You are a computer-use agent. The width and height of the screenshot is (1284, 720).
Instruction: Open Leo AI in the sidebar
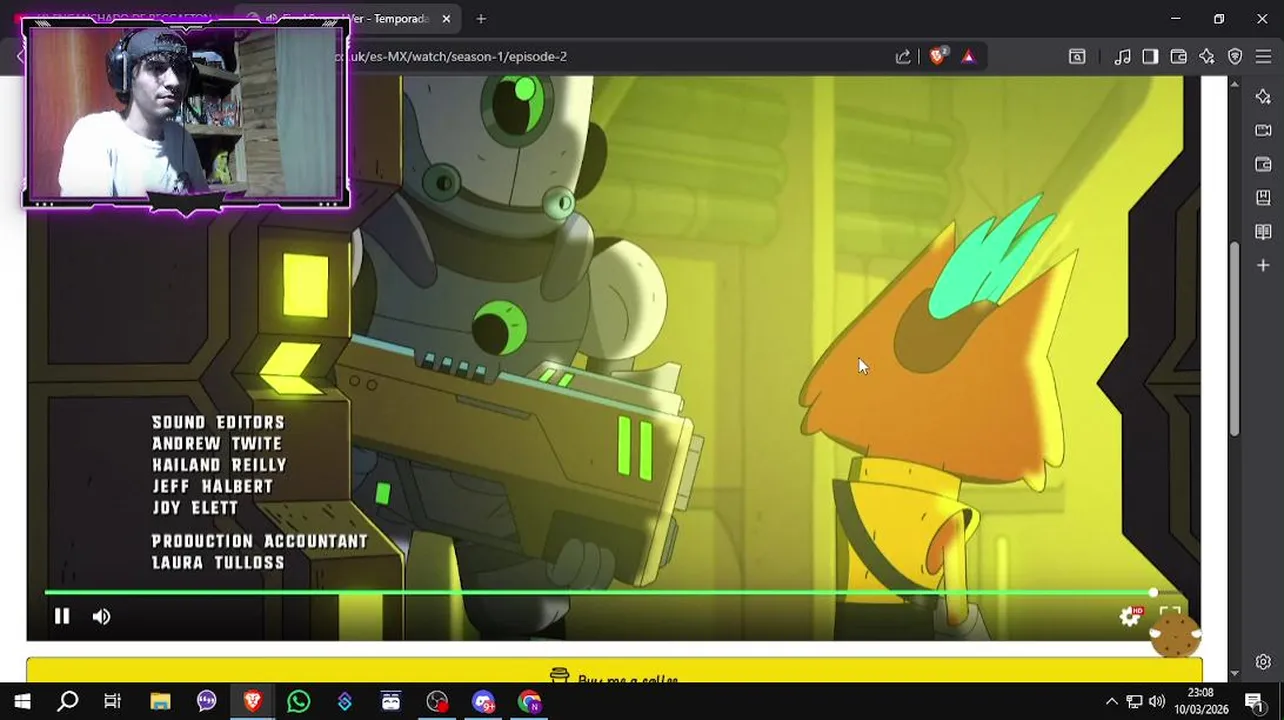pyautogui.click(x=1263, y=97)
